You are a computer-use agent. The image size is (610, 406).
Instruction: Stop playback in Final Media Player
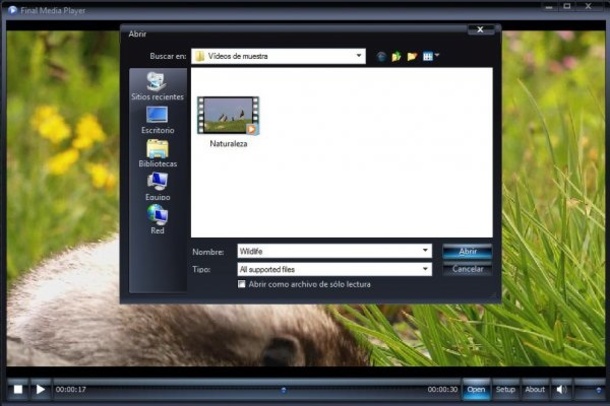pyautogui.click(x=18, y=389)
